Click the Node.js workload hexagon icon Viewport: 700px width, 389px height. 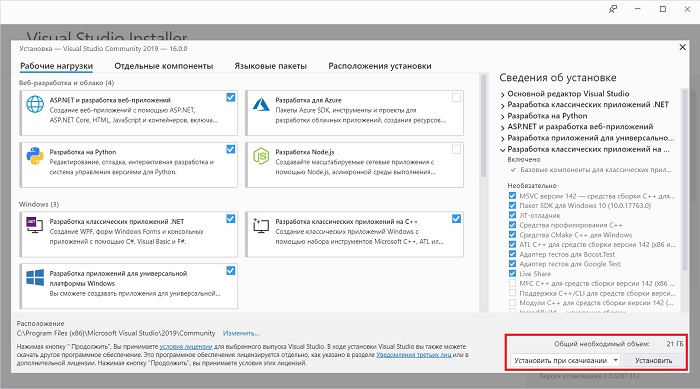click(x=261, y=156)
